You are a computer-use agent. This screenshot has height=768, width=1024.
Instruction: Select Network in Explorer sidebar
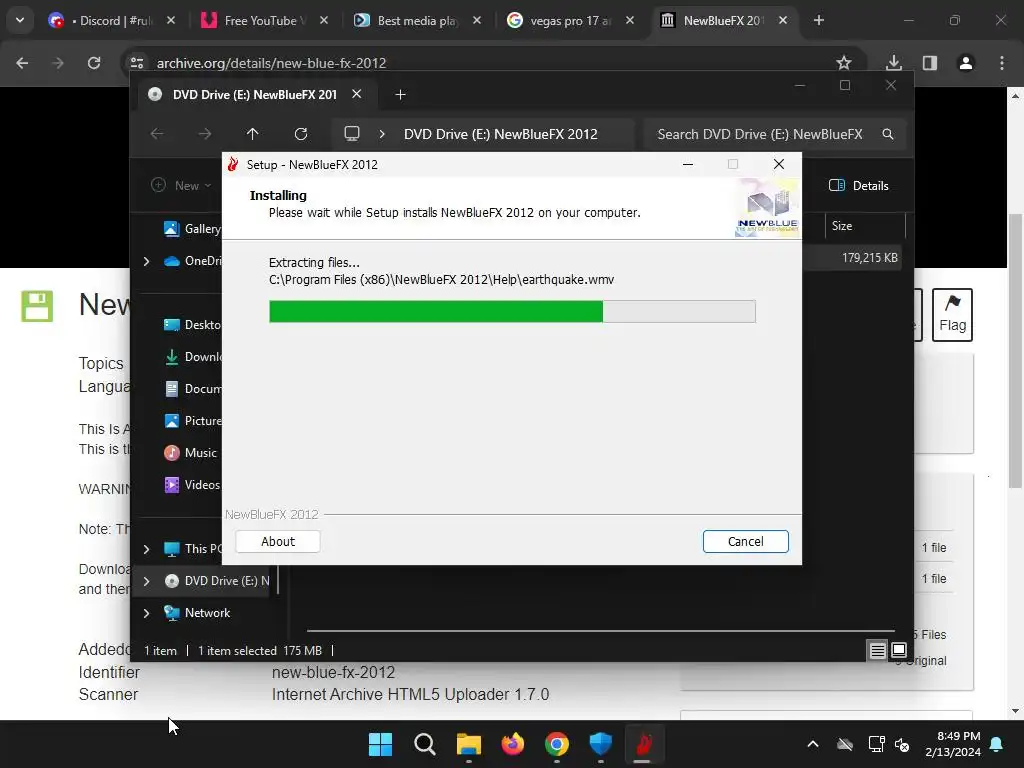point(197,613)
